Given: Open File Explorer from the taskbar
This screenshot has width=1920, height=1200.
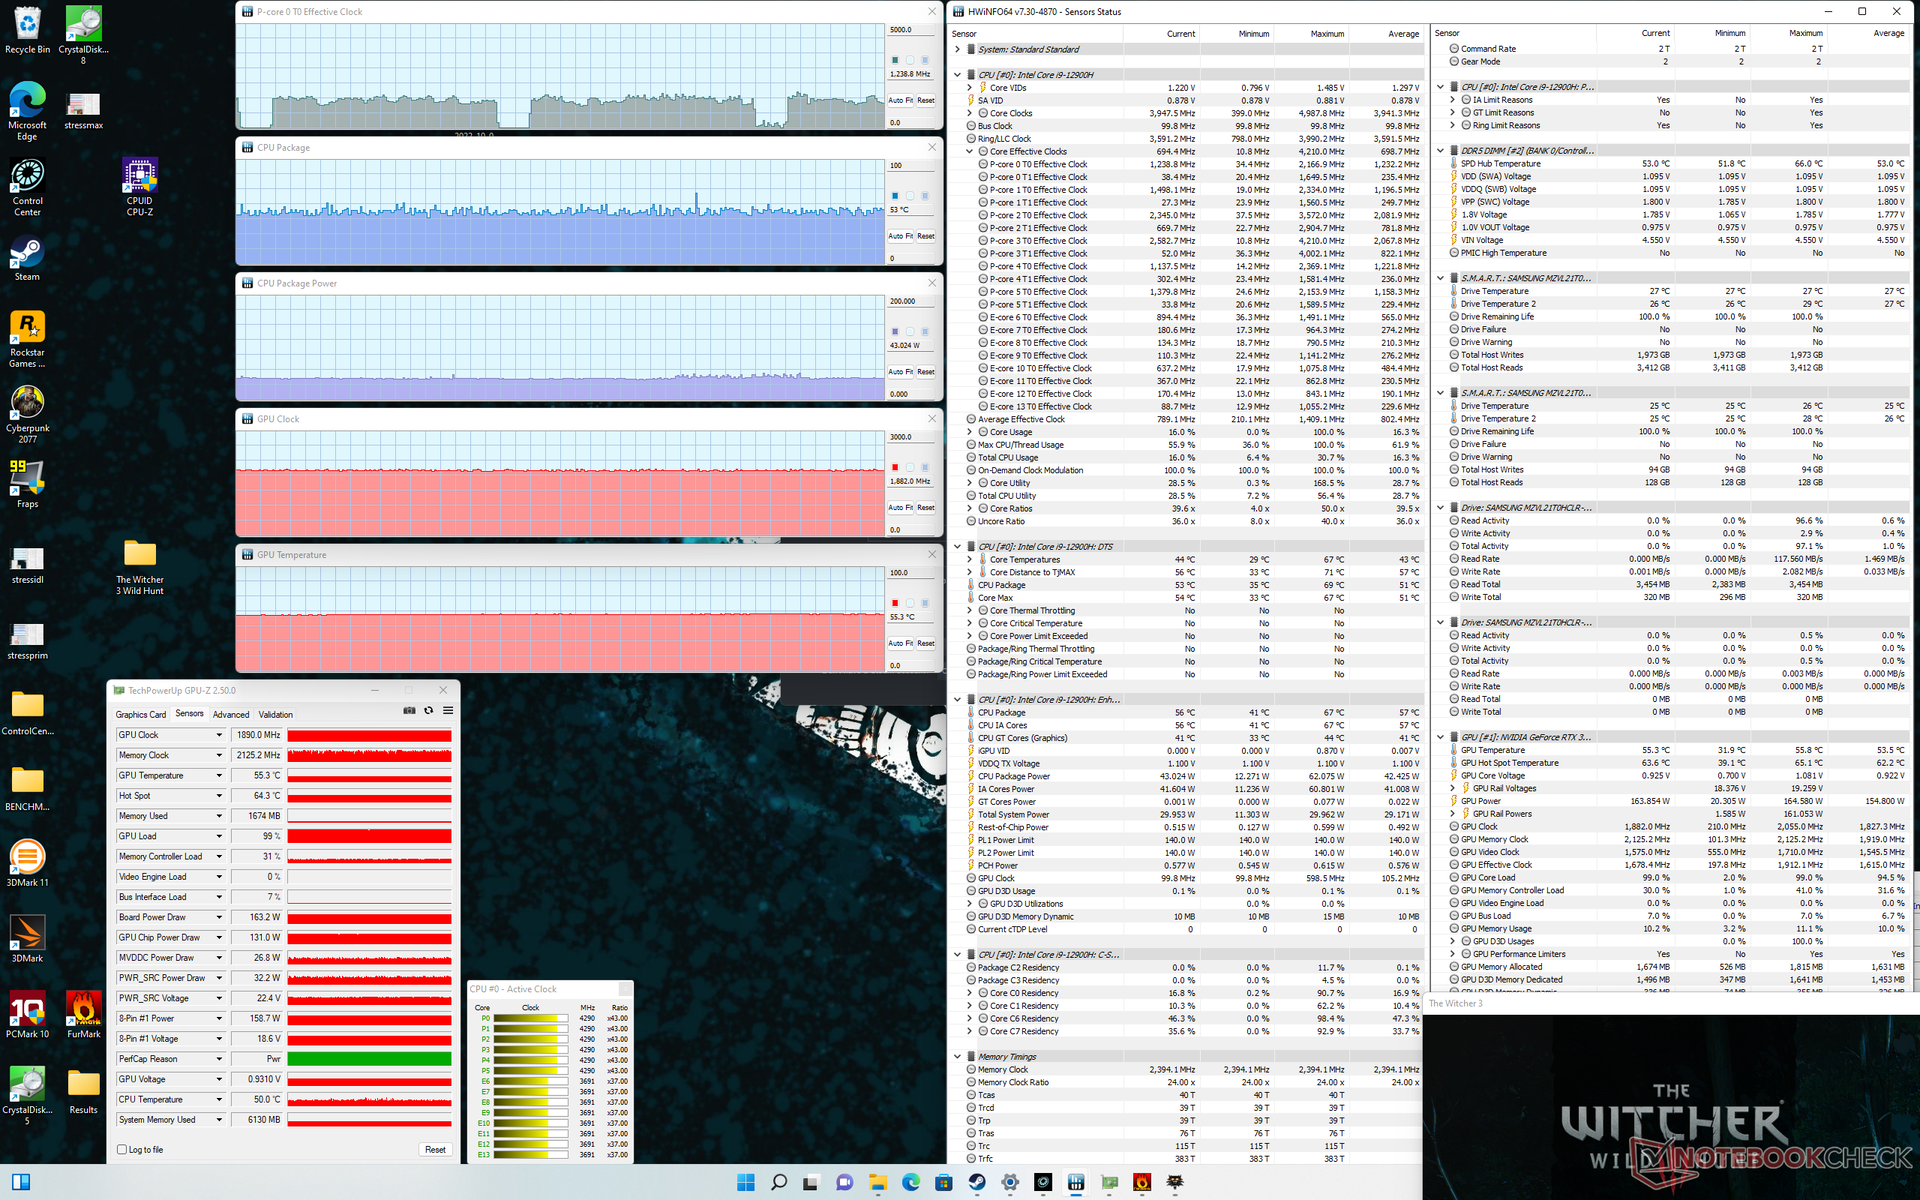Looking at the screenshot, I should [878, 1182].
